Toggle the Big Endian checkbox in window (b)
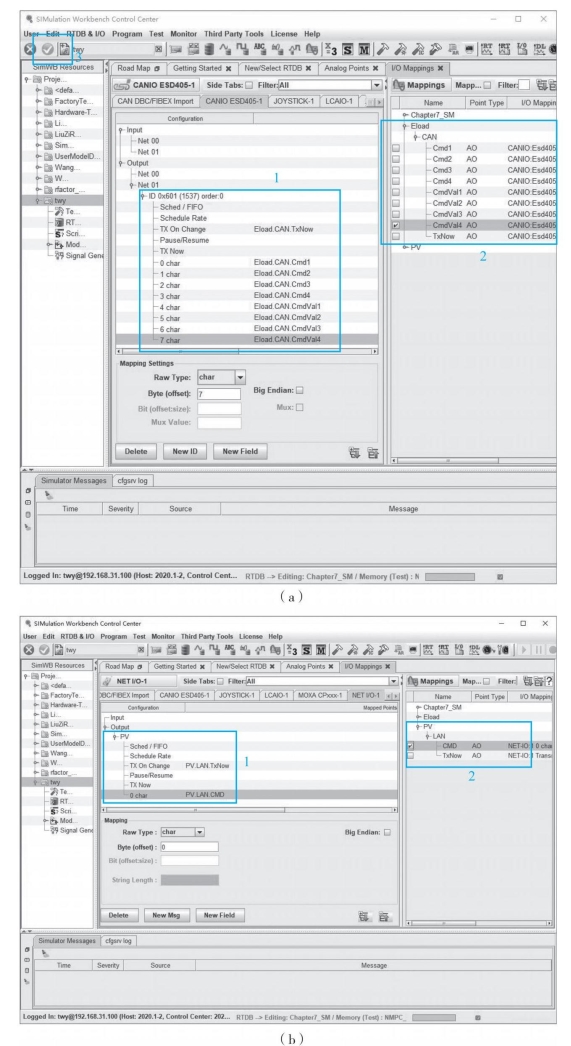The height and width of the screenshot is (1046, 571). [387, 832]
